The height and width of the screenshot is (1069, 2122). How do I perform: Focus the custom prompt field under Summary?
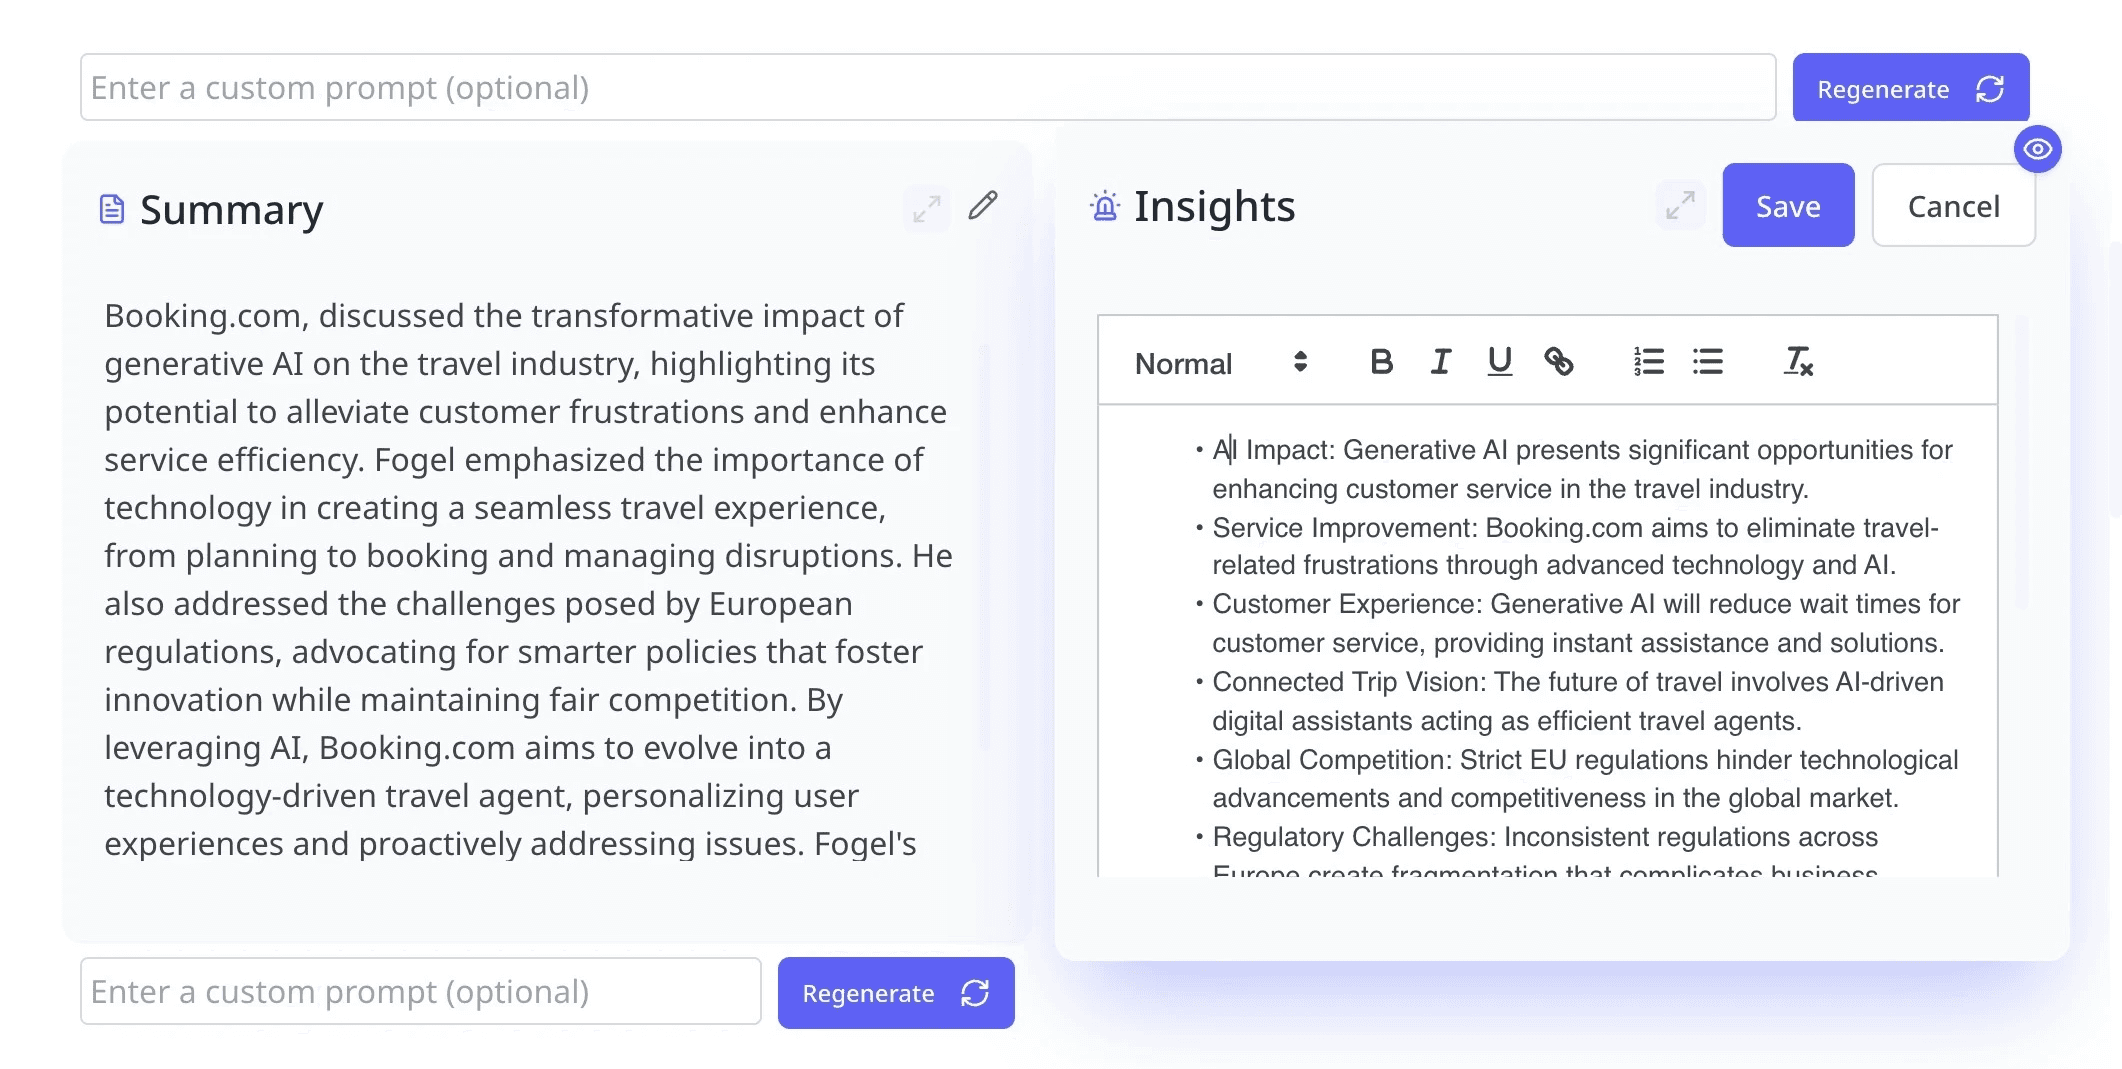coord(421,992)
